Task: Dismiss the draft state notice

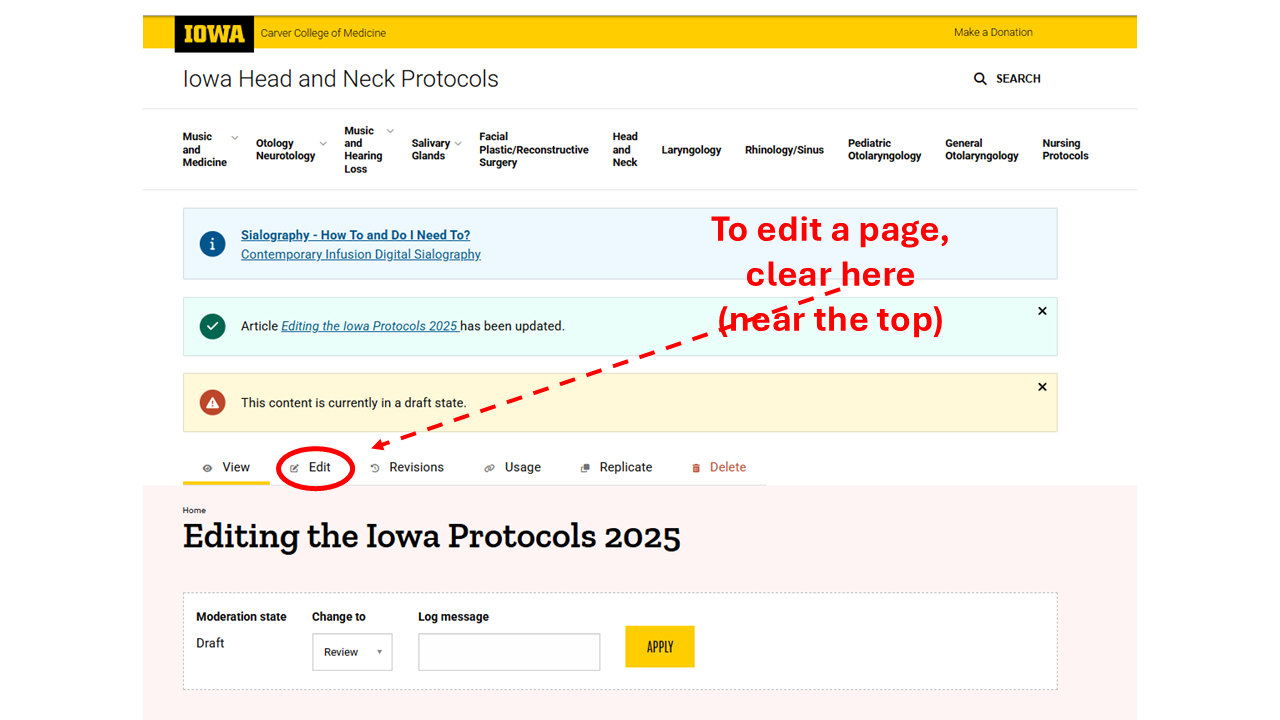Action: (1042, 387)
